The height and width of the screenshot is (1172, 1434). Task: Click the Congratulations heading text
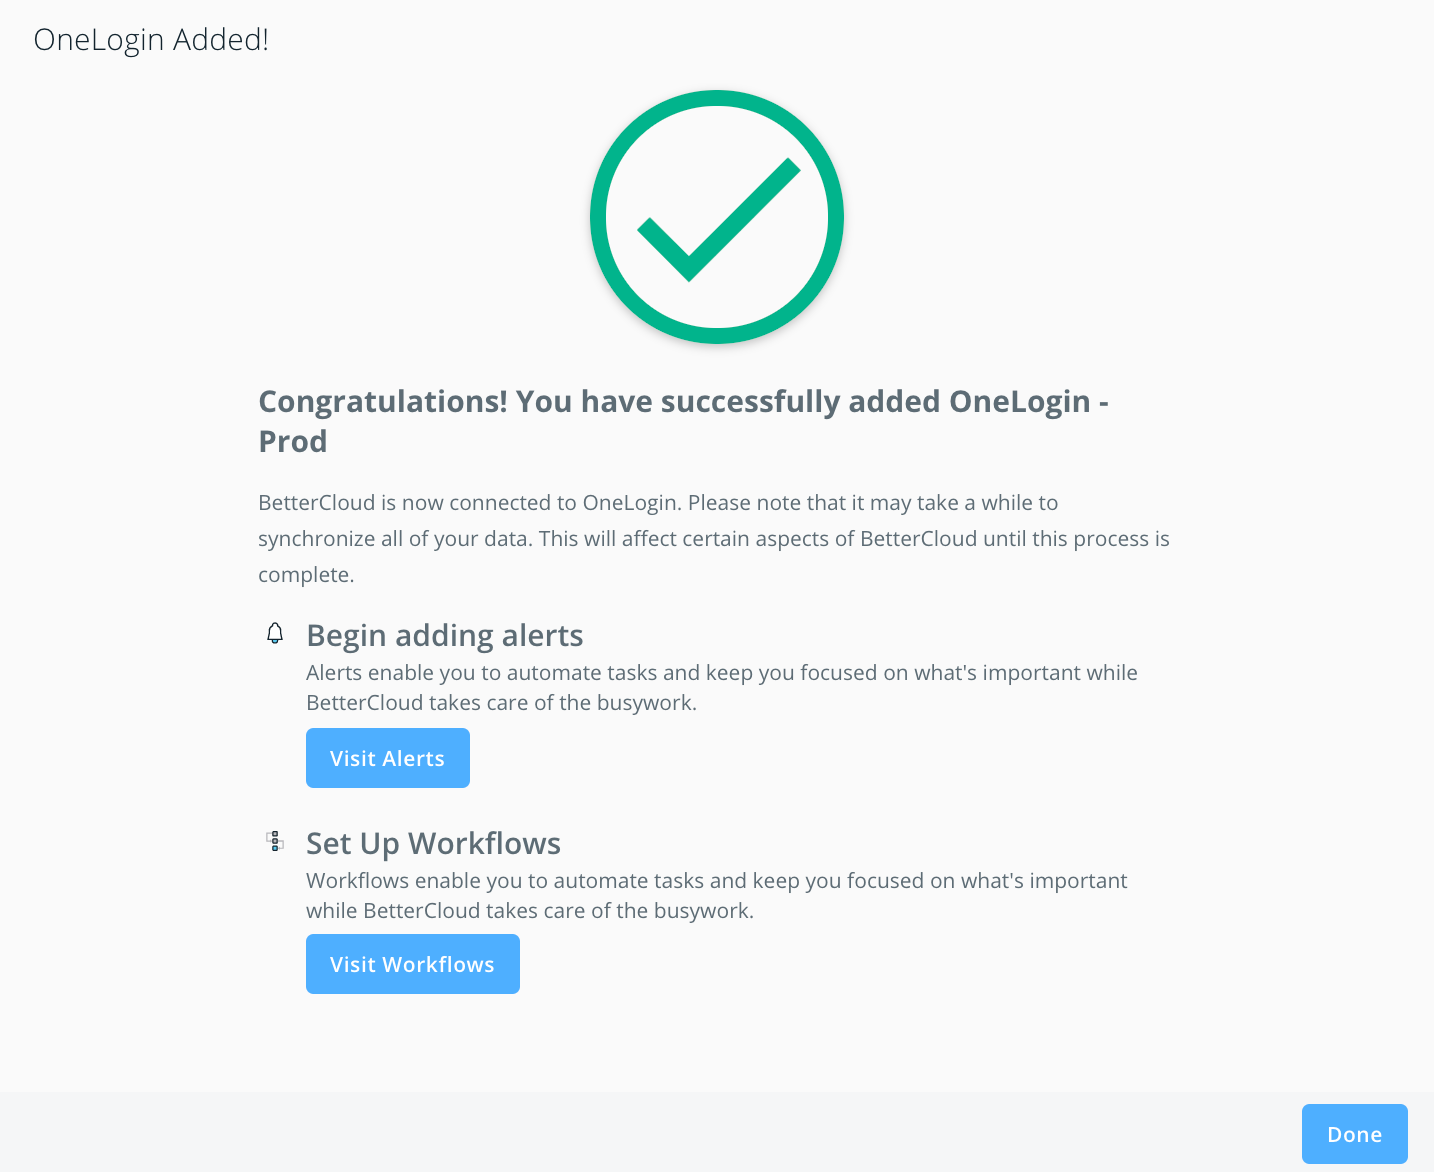683,420
